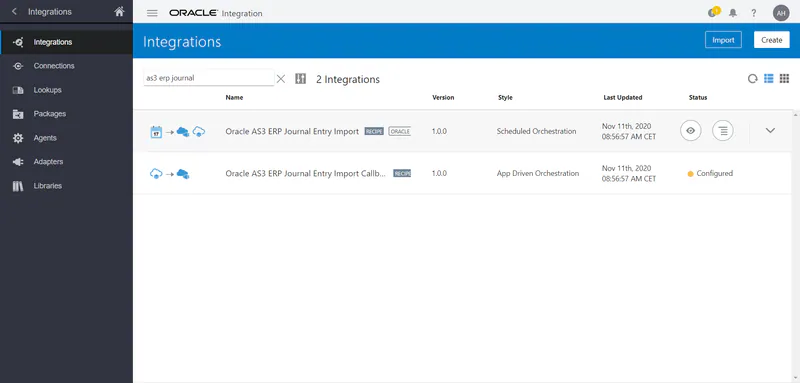
Task: Select App Driven Orchestration style text
Action: click(x=538, y=173)
